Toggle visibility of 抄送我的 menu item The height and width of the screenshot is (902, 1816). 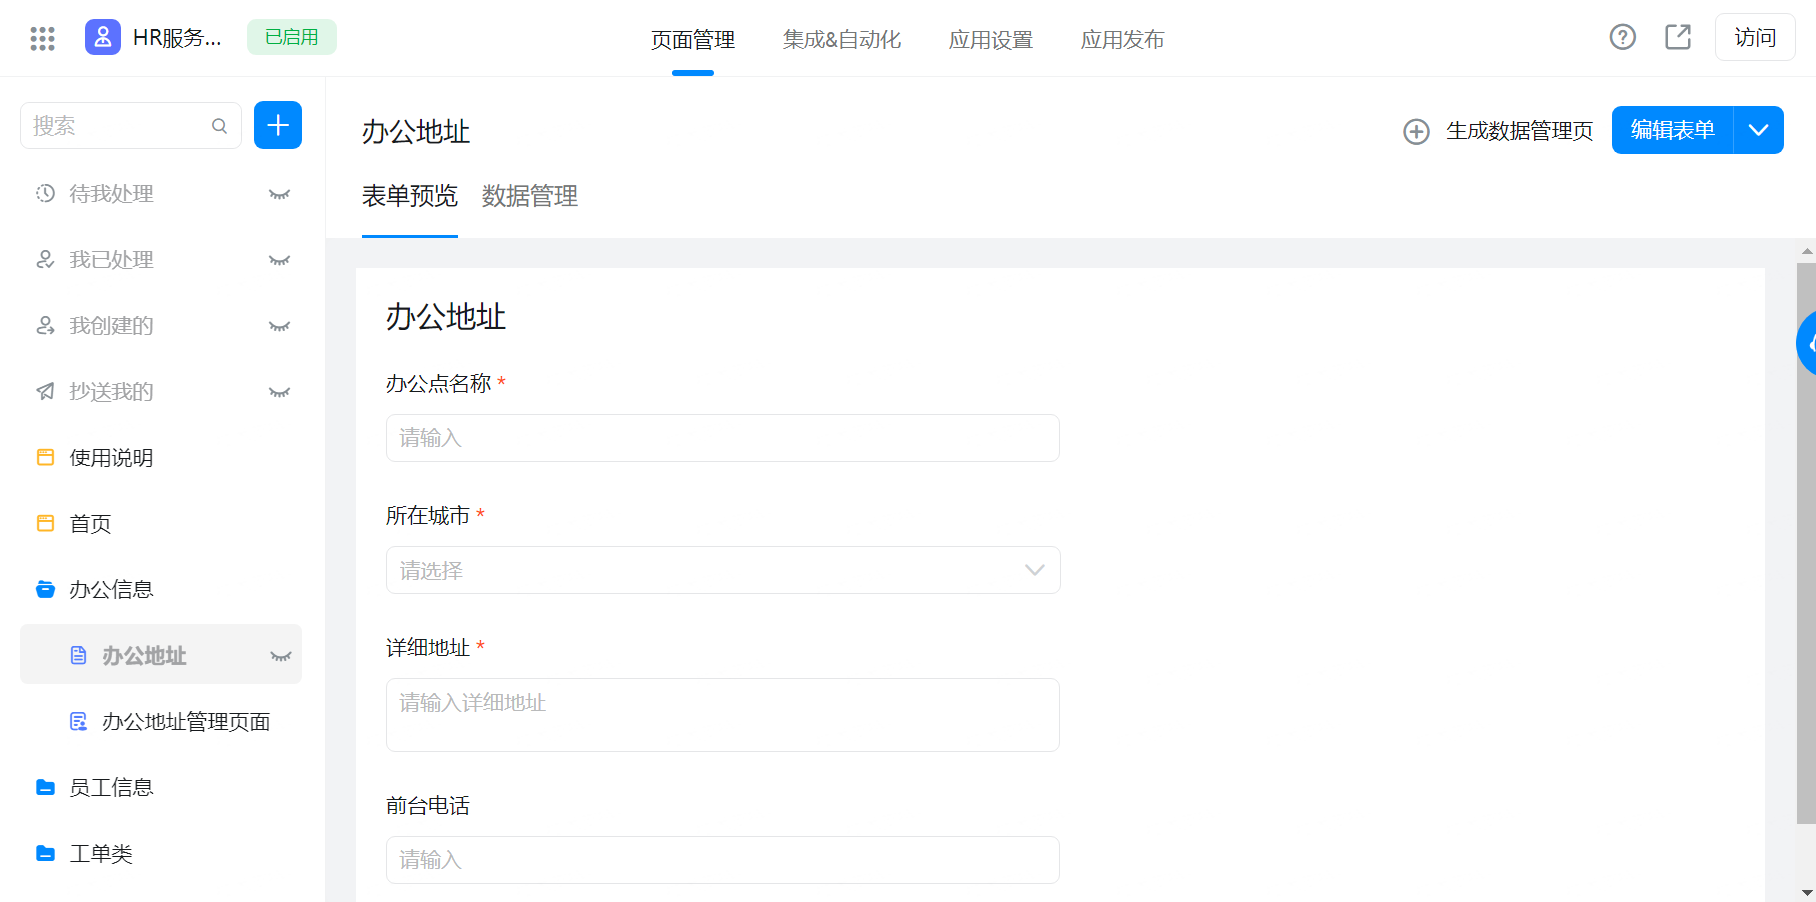pos(279,392)
